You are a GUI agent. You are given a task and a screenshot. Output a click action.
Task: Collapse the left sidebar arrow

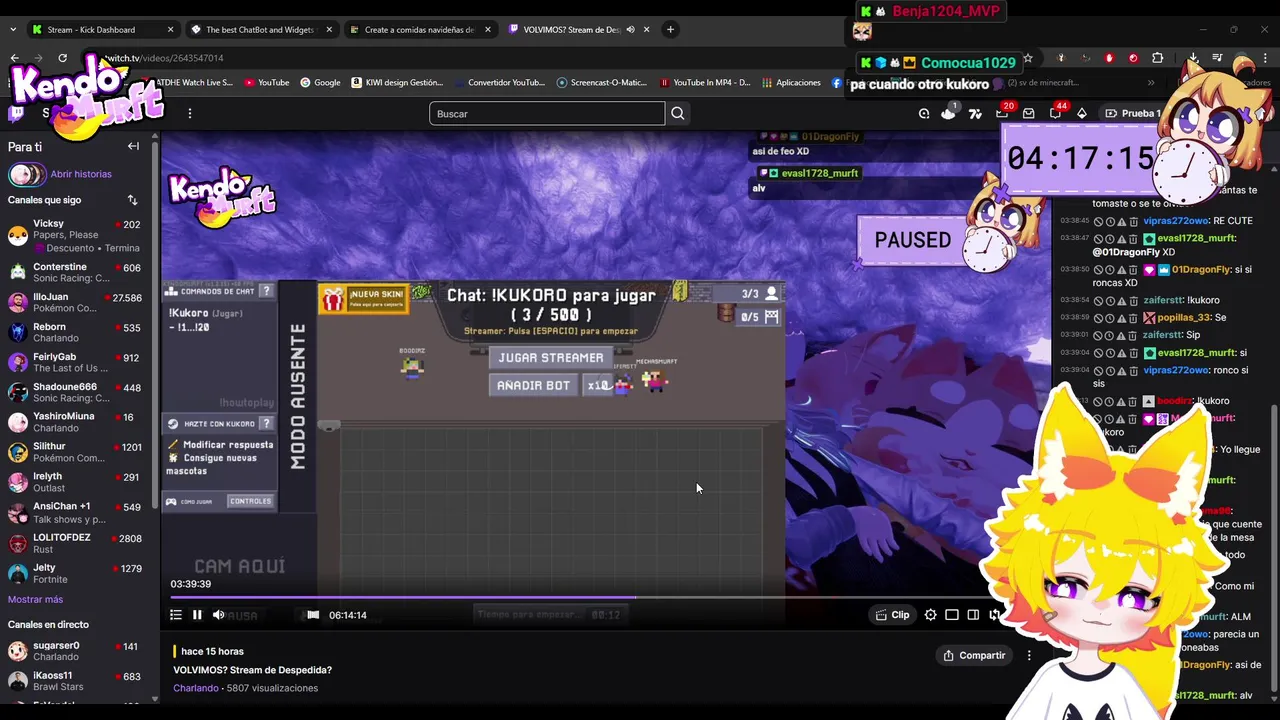(133, 146)
